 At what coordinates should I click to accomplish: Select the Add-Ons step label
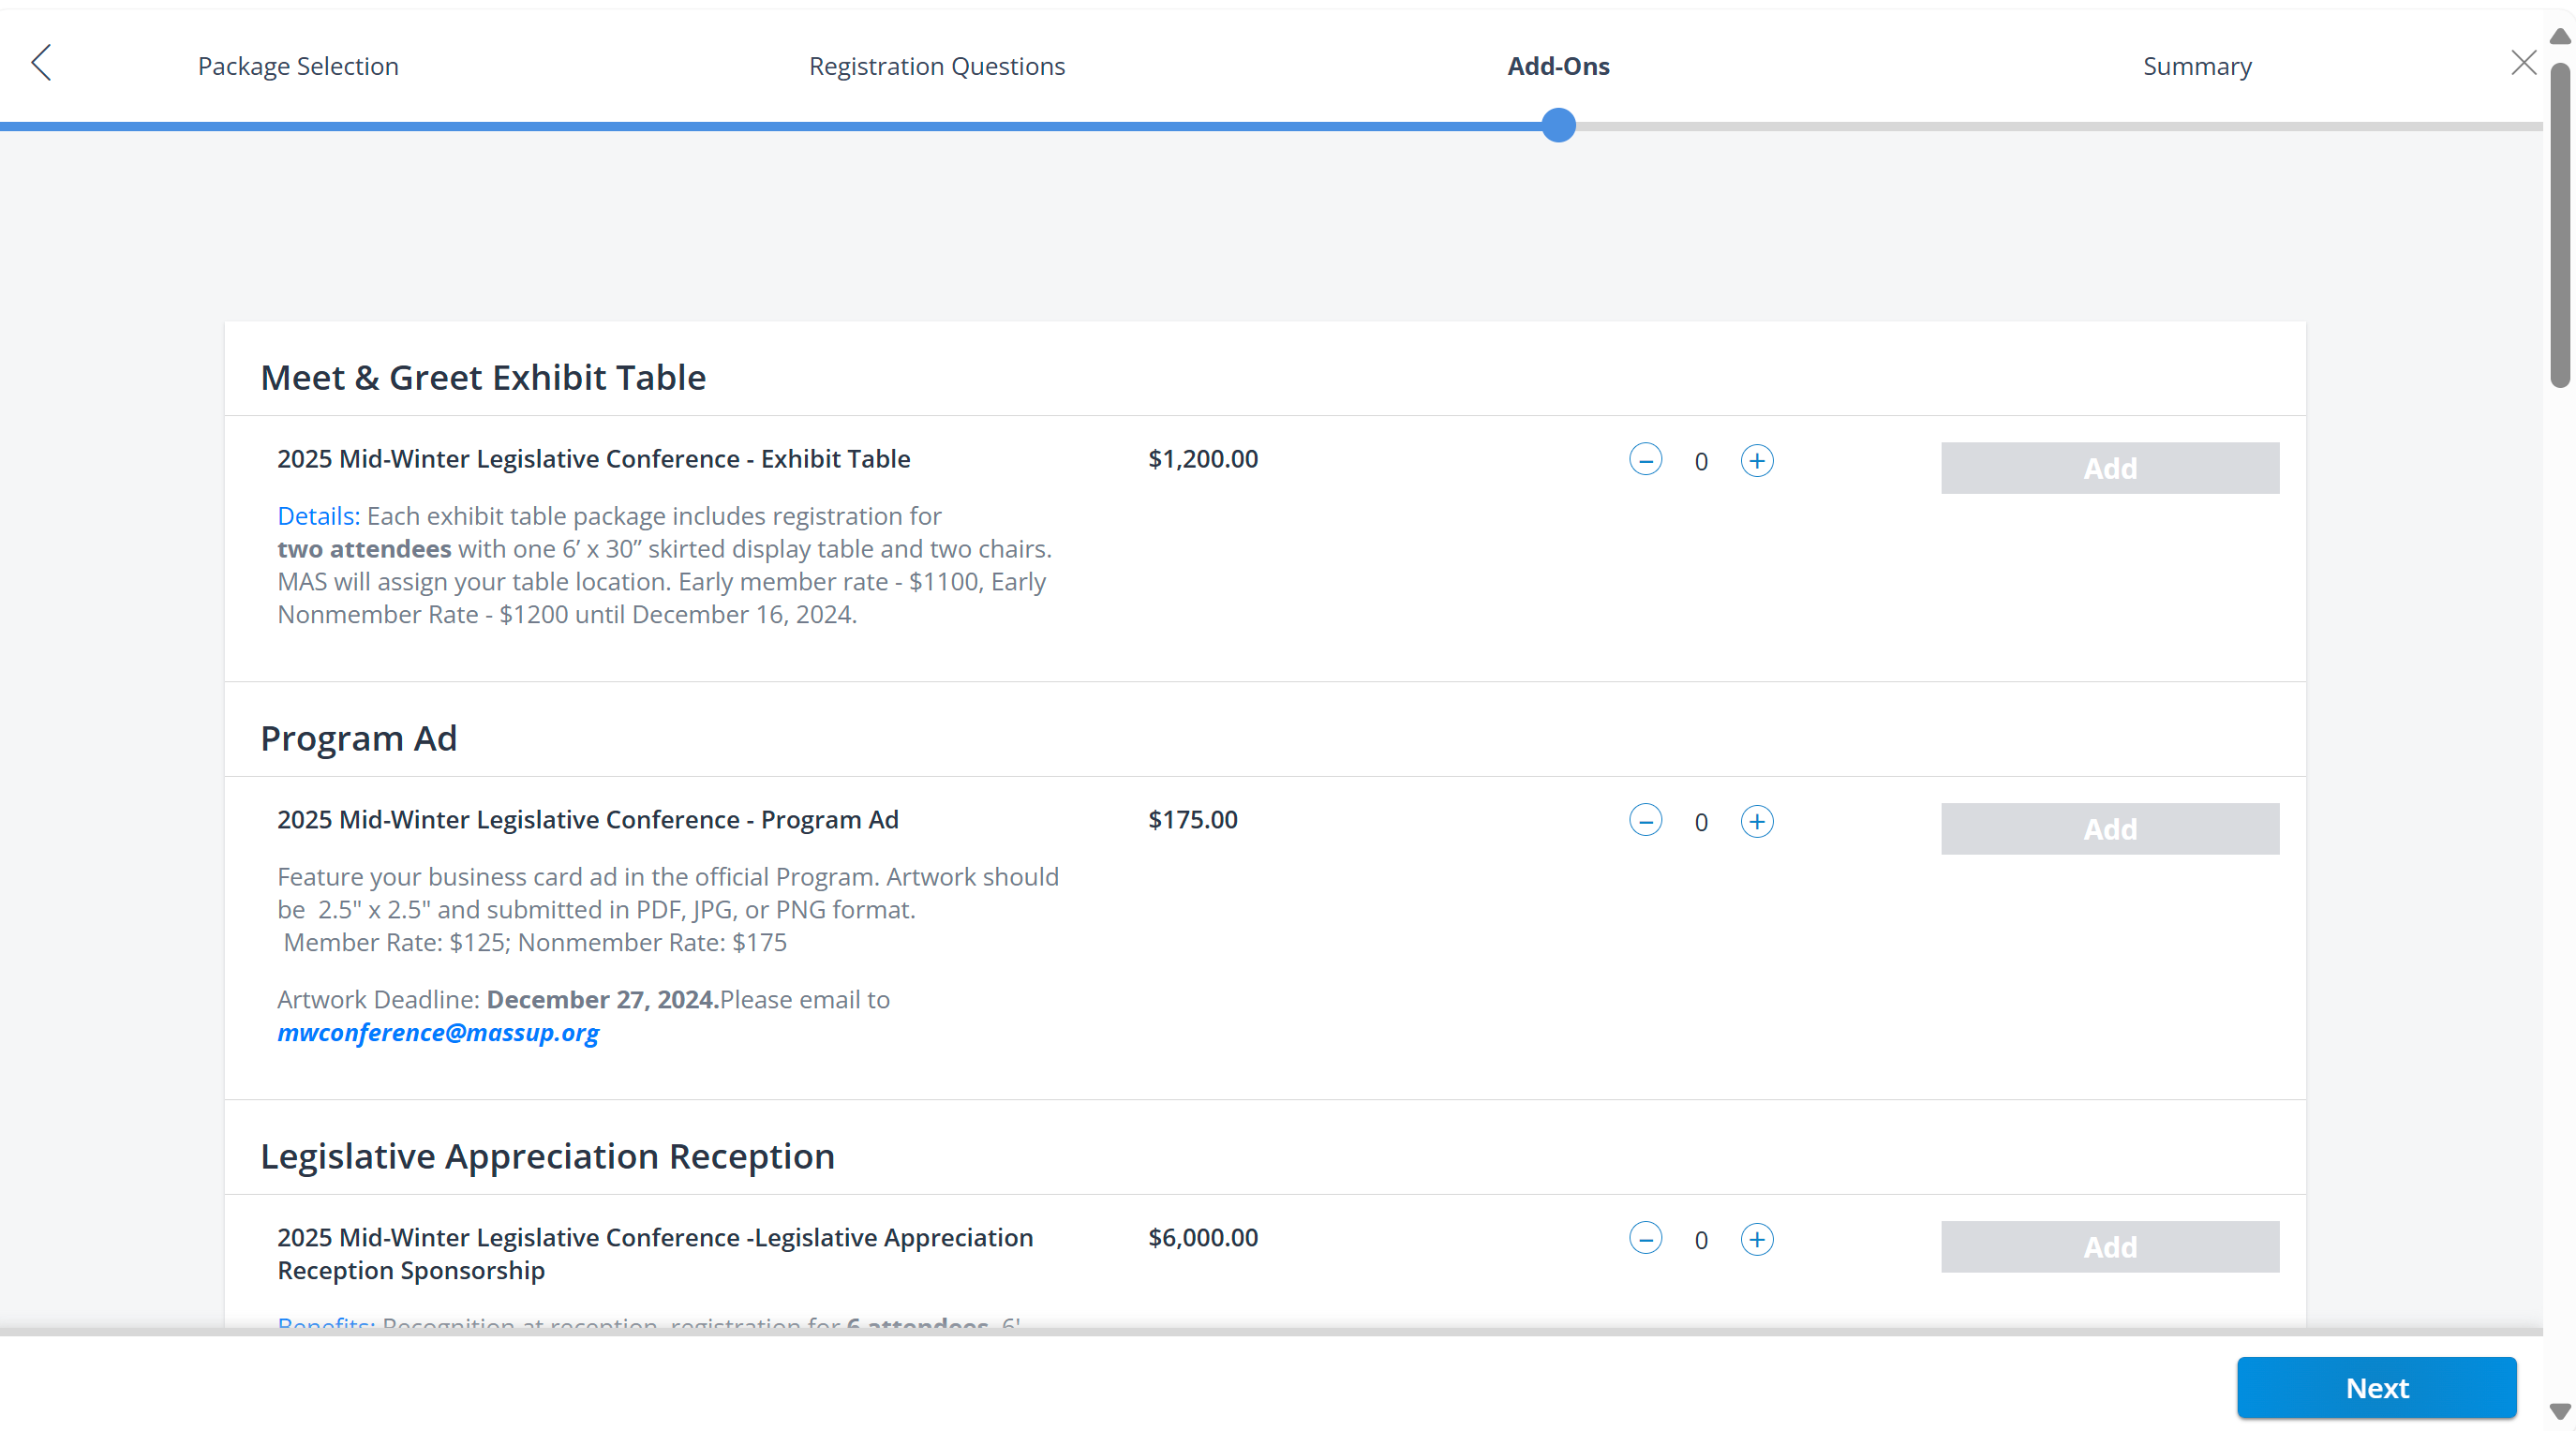click(x=1558, y=66)
